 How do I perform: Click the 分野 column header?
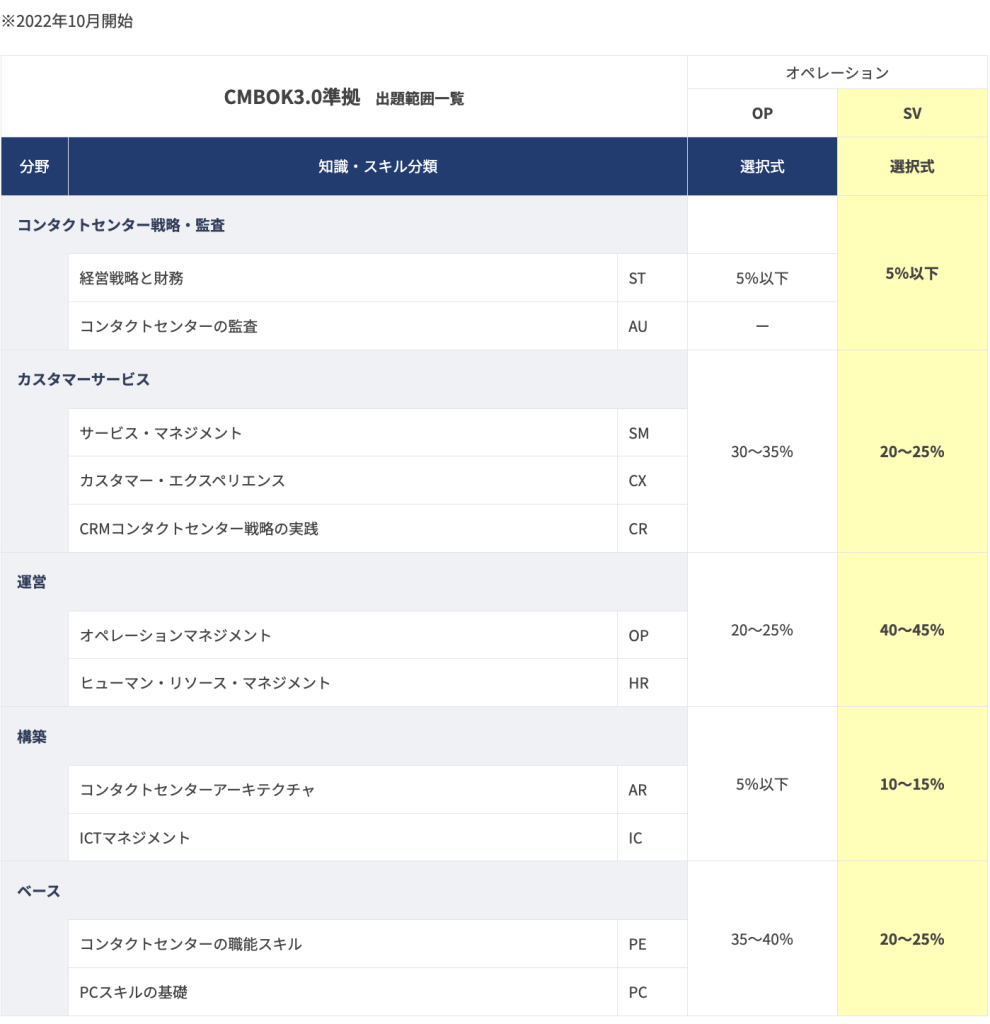coord(34,167)
